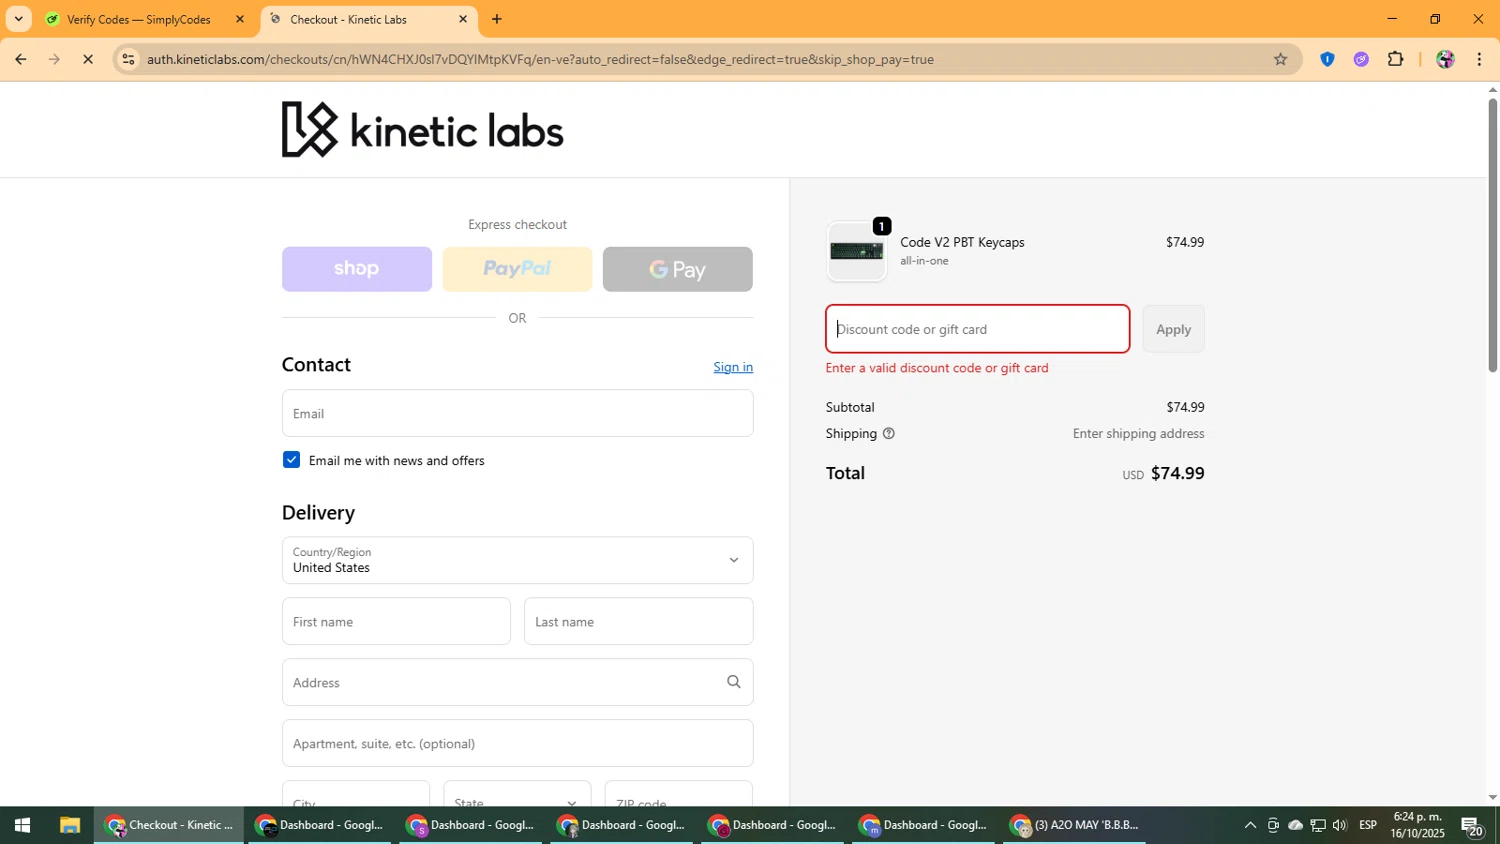This screenshot has width=1500, height=844.
Task: Click the Kinetic Labs logo
Action: (x=422, y=130)
